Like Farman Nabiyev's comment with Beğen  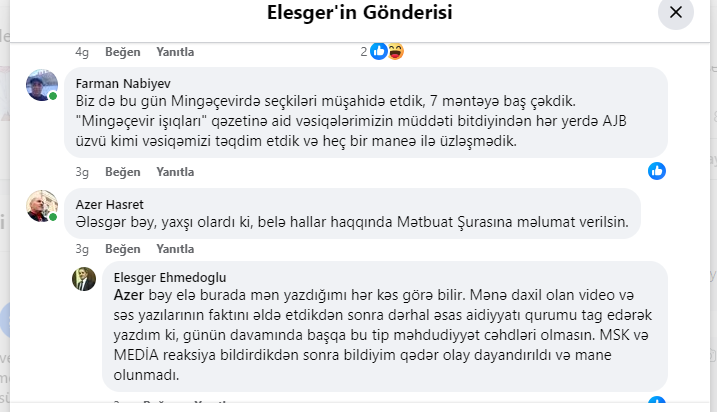point(123,172)
